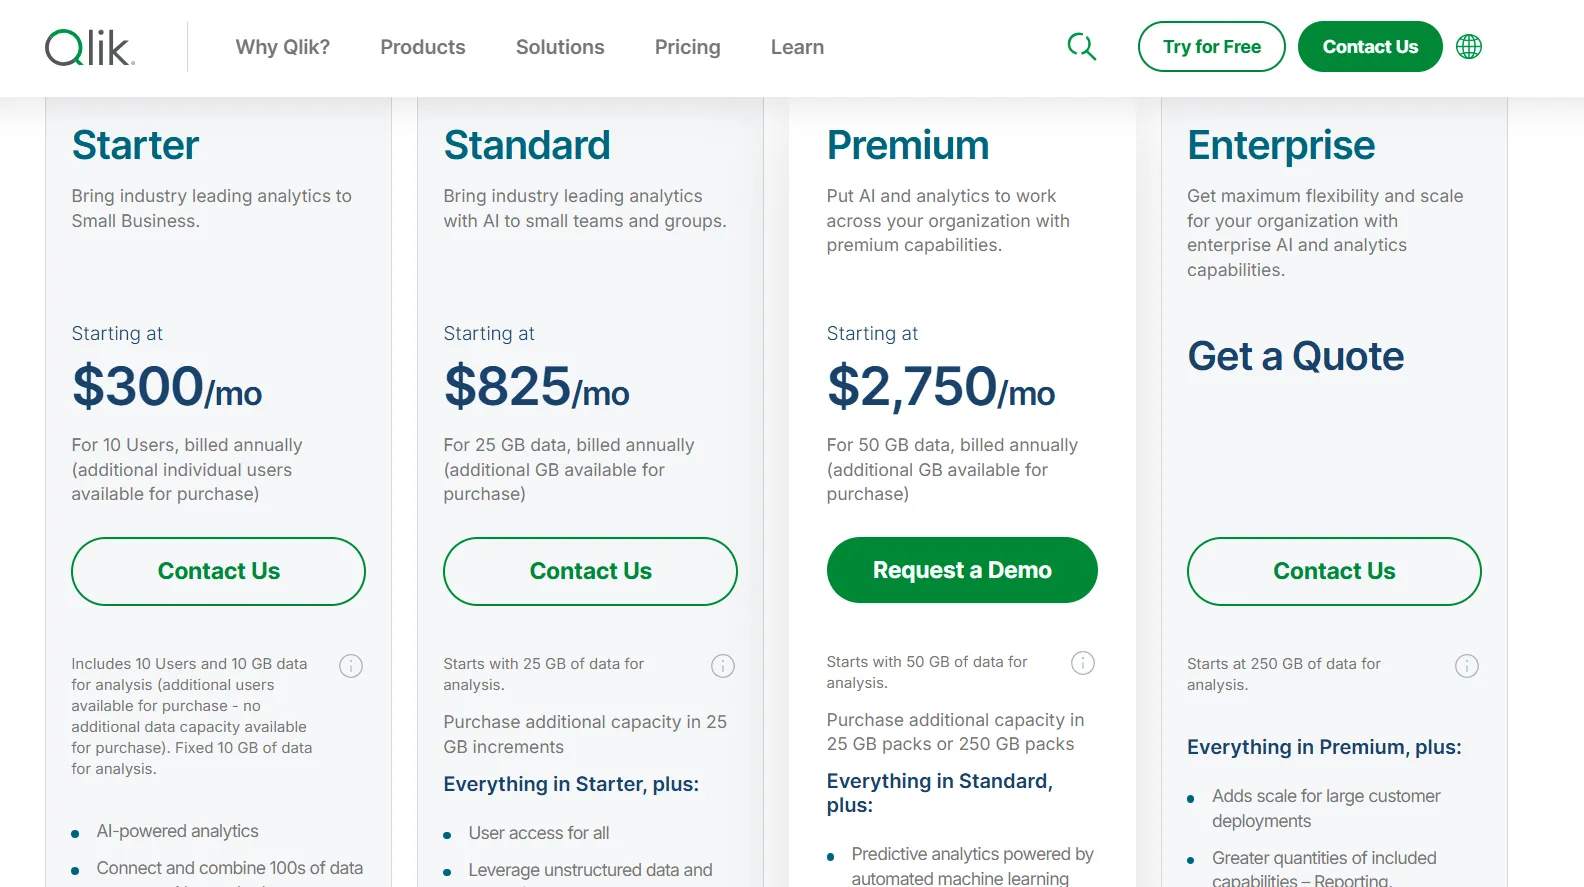Expand the Learn menu
The width and height of the screenshot is (1584, 887).
797,47
